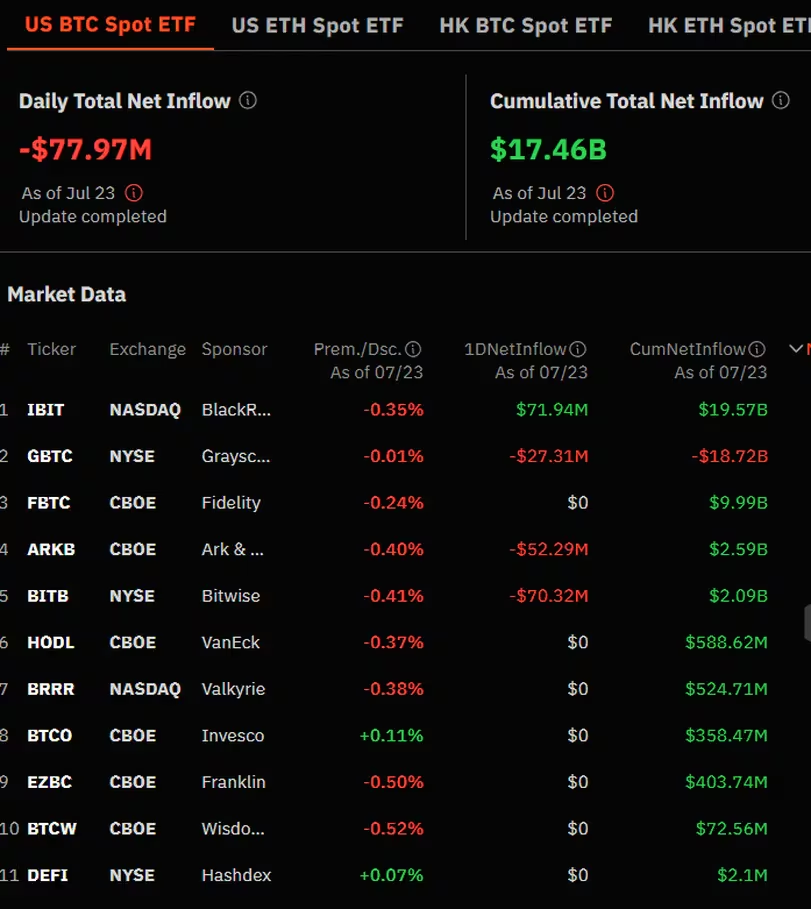The height and width of the screenshot is (909, 811).
Task: Click NASDAQ exchange in IBIT row
Action: point(146,410)
